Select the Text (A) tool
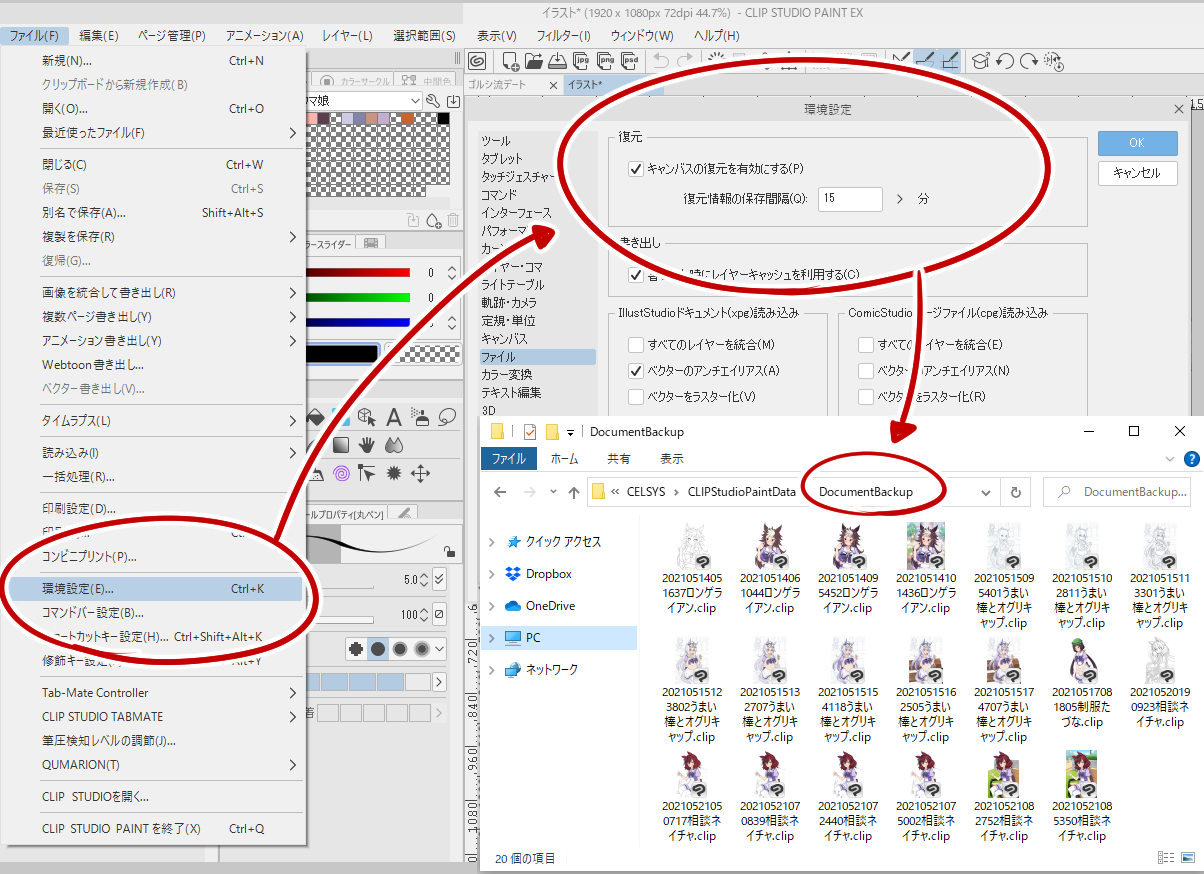The width and height of the screenshot is (1204, 874). (x=394, y=417)
